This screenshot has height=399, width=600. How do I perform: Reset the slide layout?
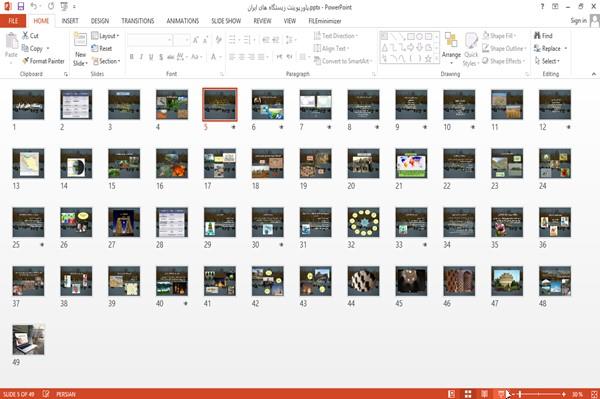[x=102, y=48]
